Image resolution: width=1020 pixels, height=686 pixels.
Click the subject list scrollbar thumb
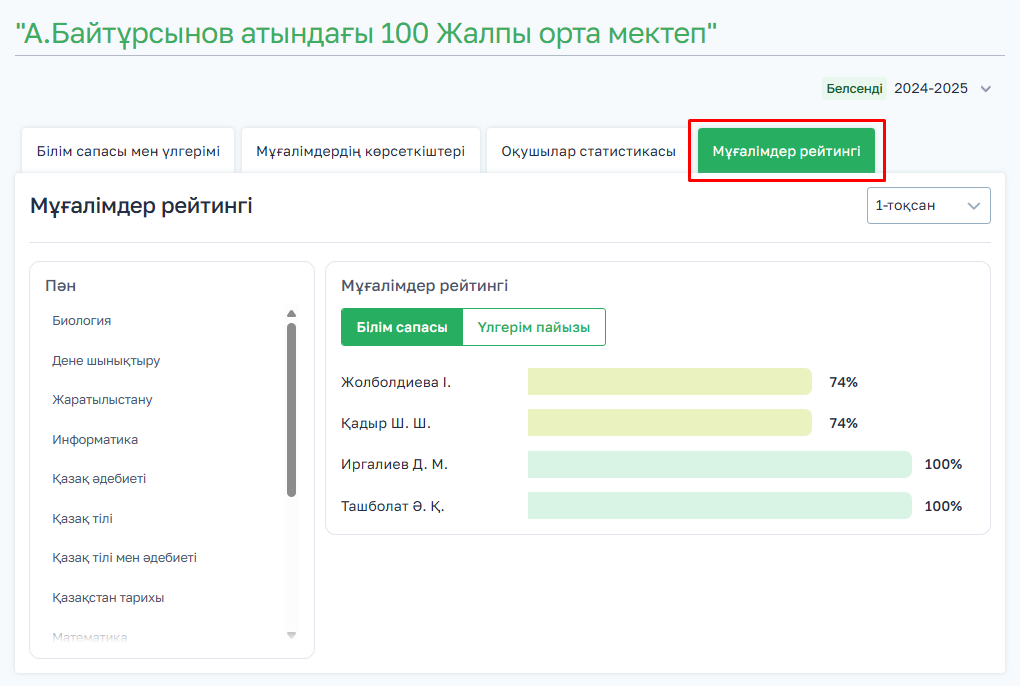(x=291, y=410)
